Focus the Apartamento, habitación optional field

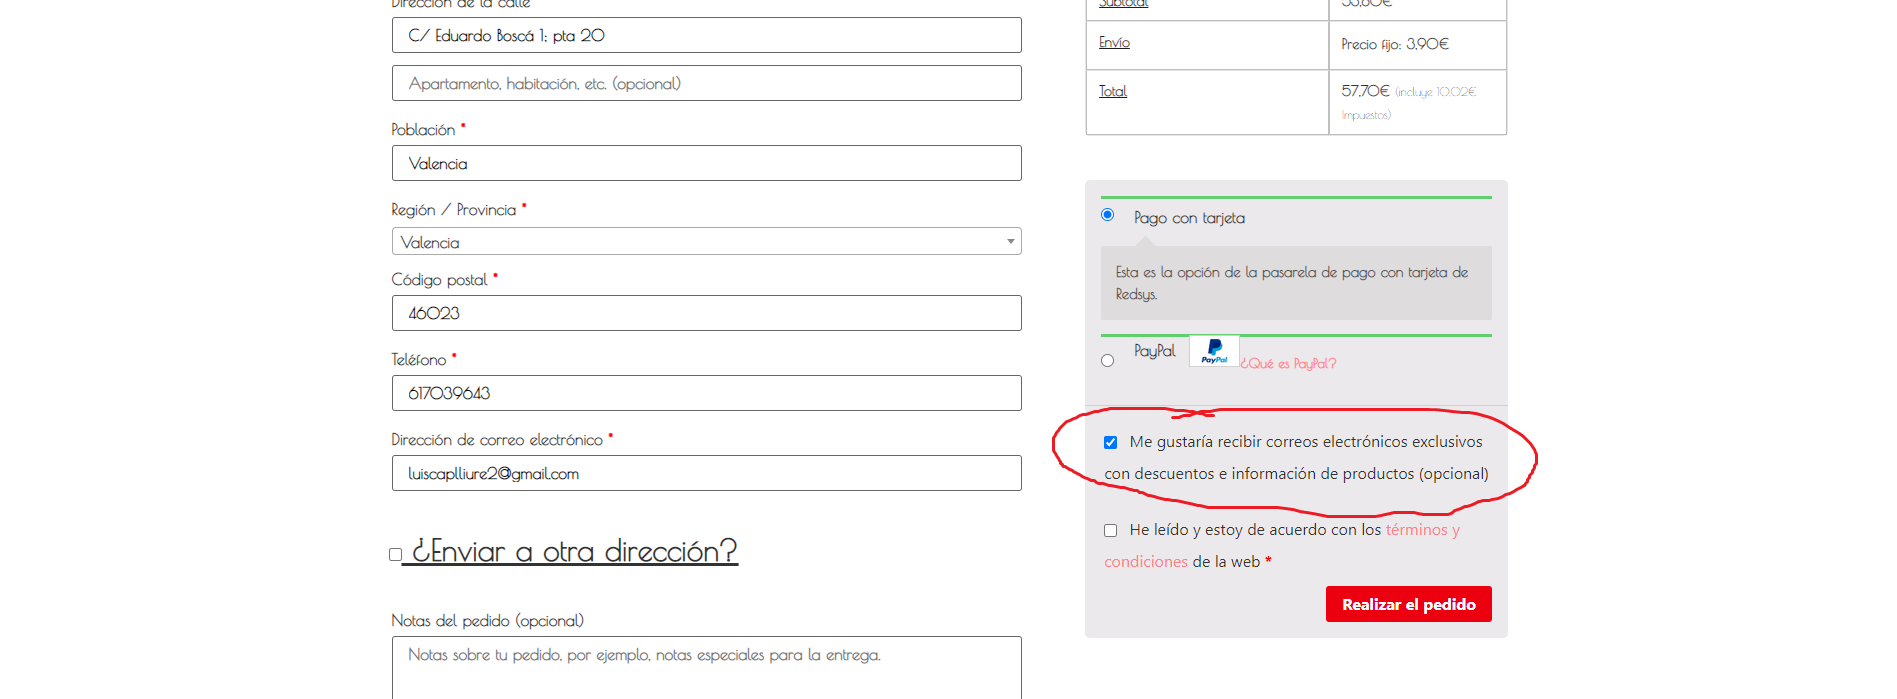tap(706, 83)
